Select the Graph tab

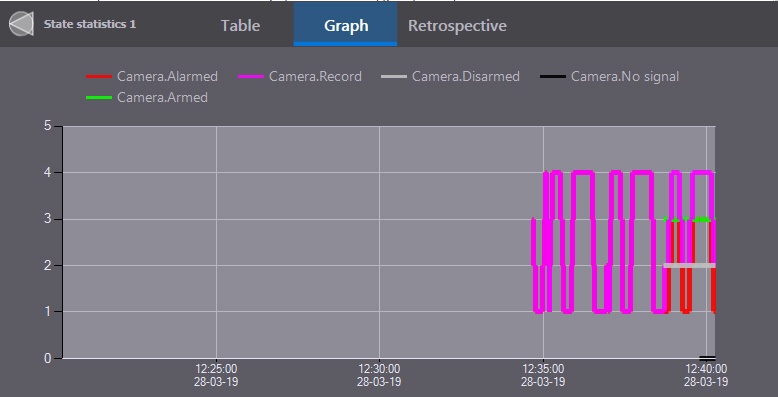coord(345,25)
